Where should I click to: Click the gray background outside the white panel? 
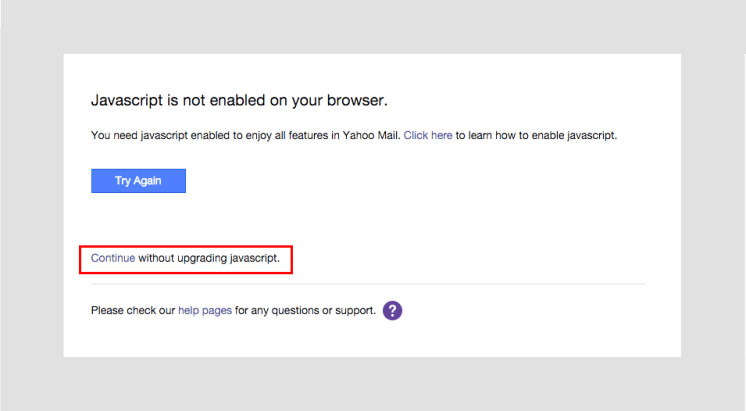pos(30,200)
